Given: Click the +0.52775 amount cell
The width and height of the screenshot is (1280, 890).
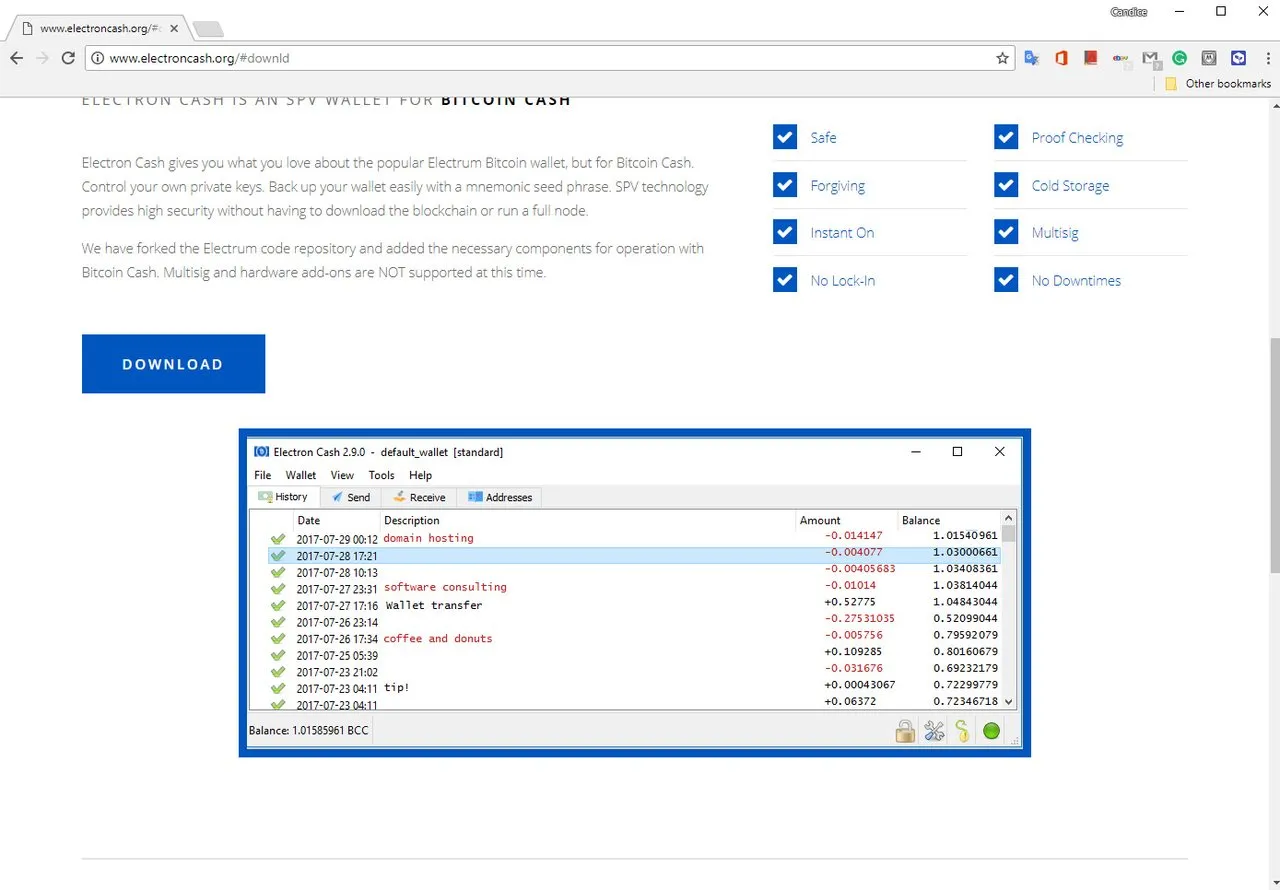Looking at the screenshot, I should (x=850, y=602).
